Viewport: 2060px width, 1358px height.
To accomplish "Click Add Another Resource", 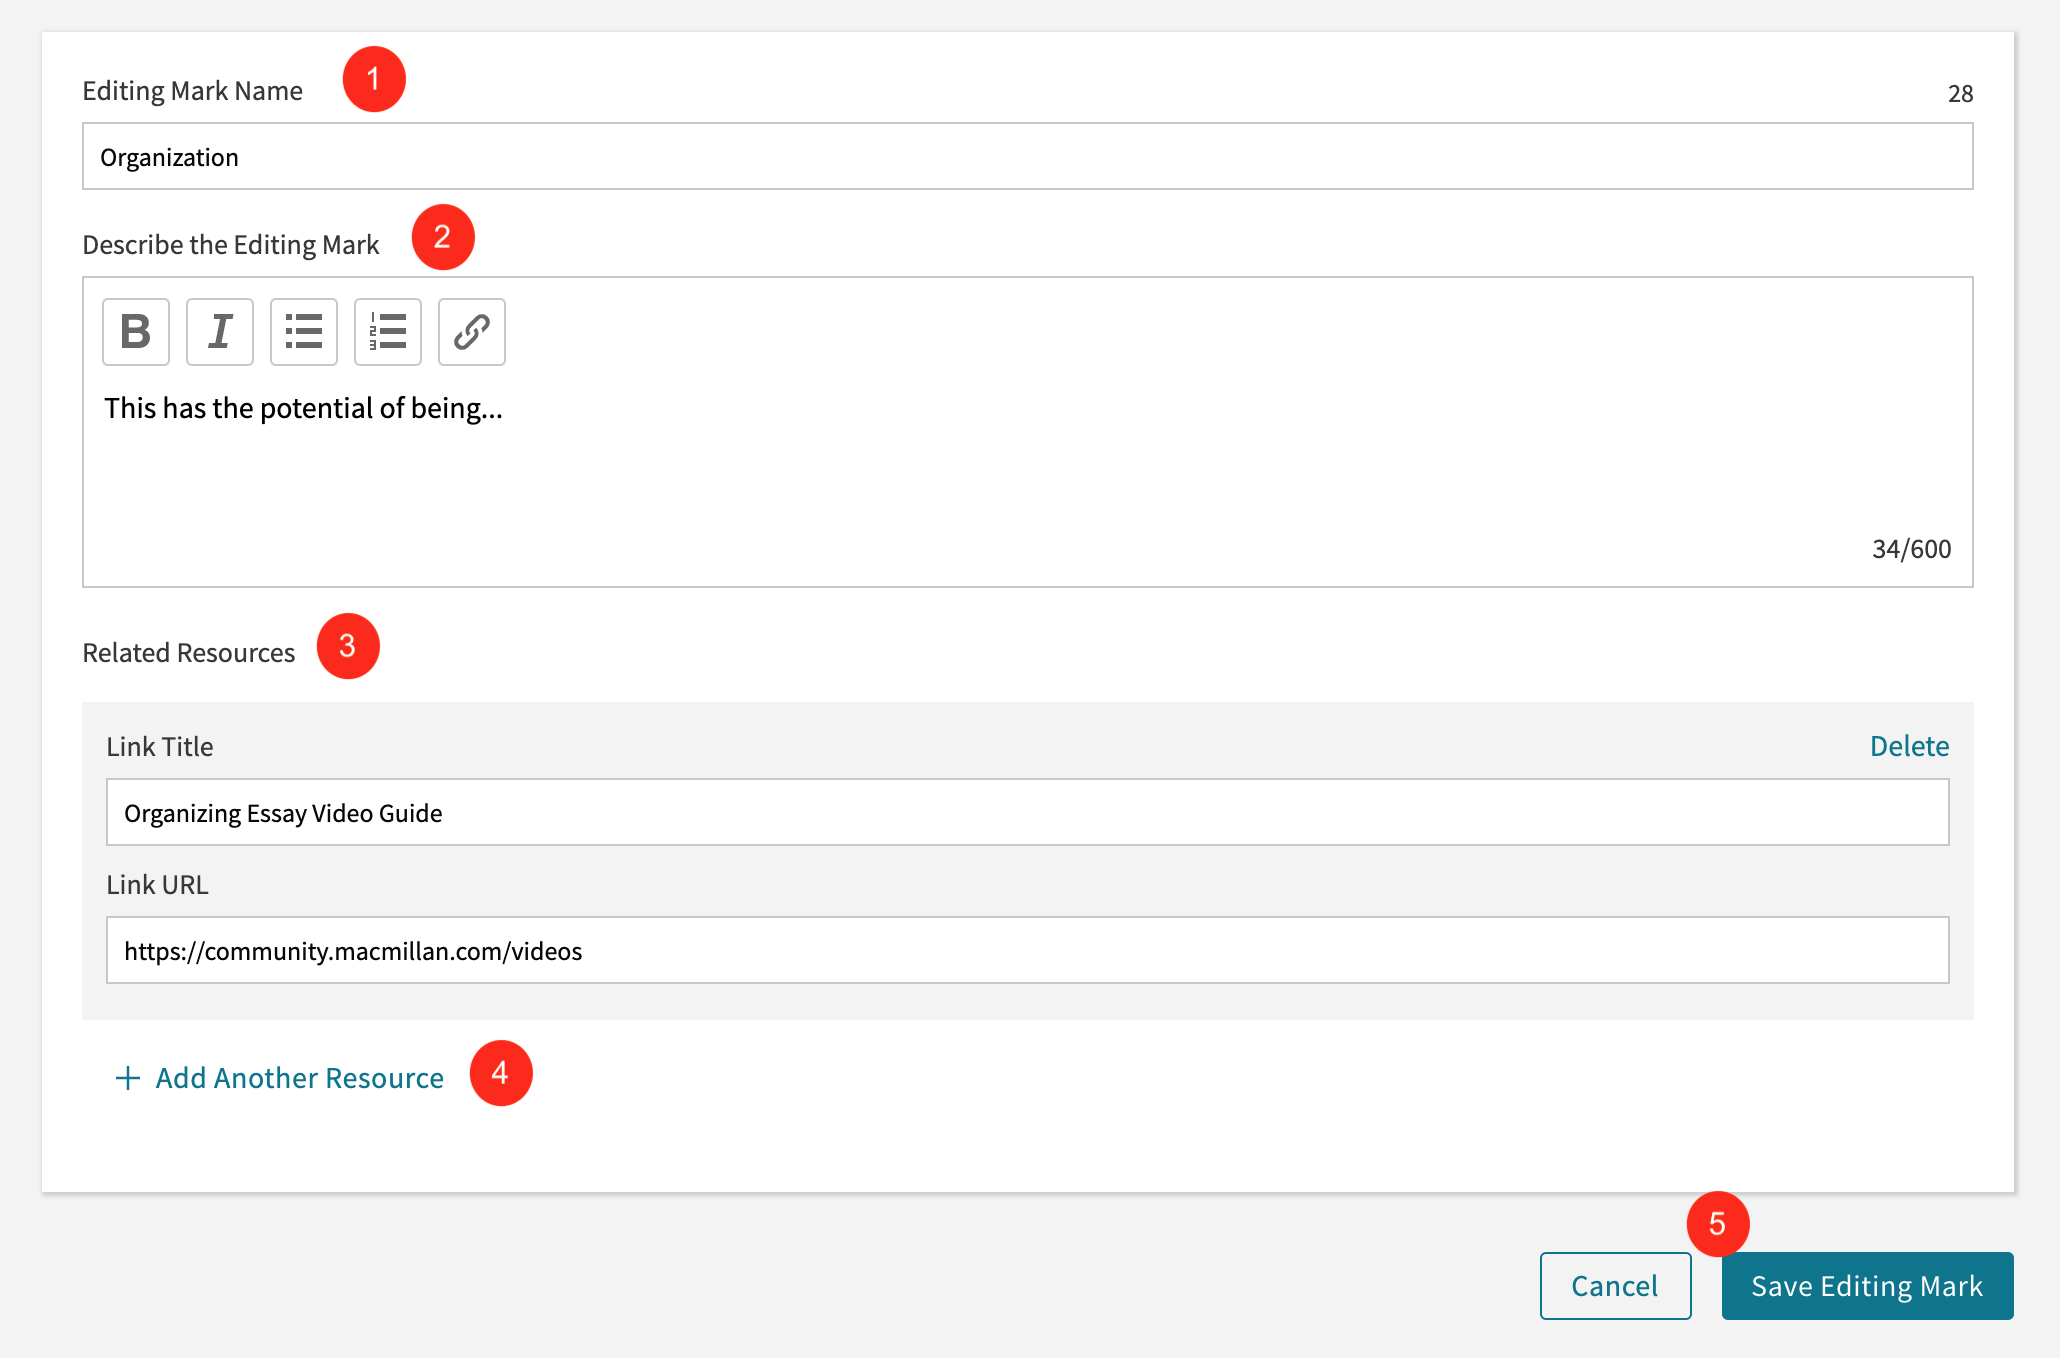I will 298,1078.
